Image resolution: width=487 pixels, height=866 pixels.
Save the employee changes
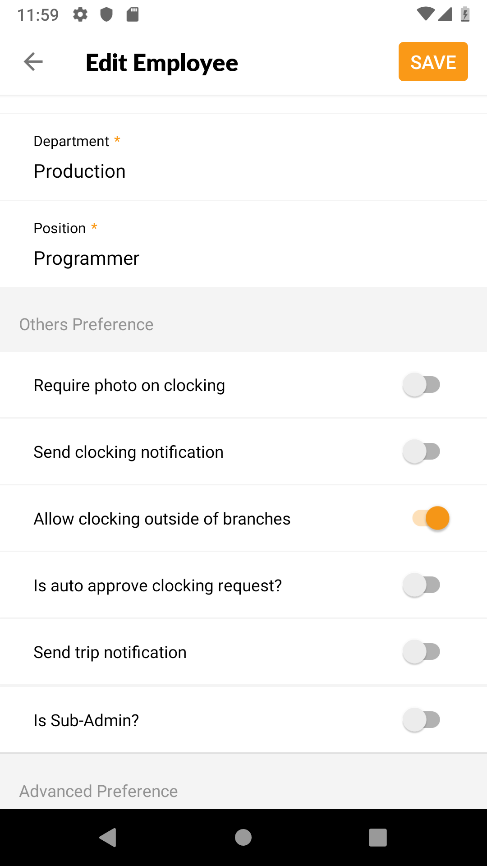433,62
